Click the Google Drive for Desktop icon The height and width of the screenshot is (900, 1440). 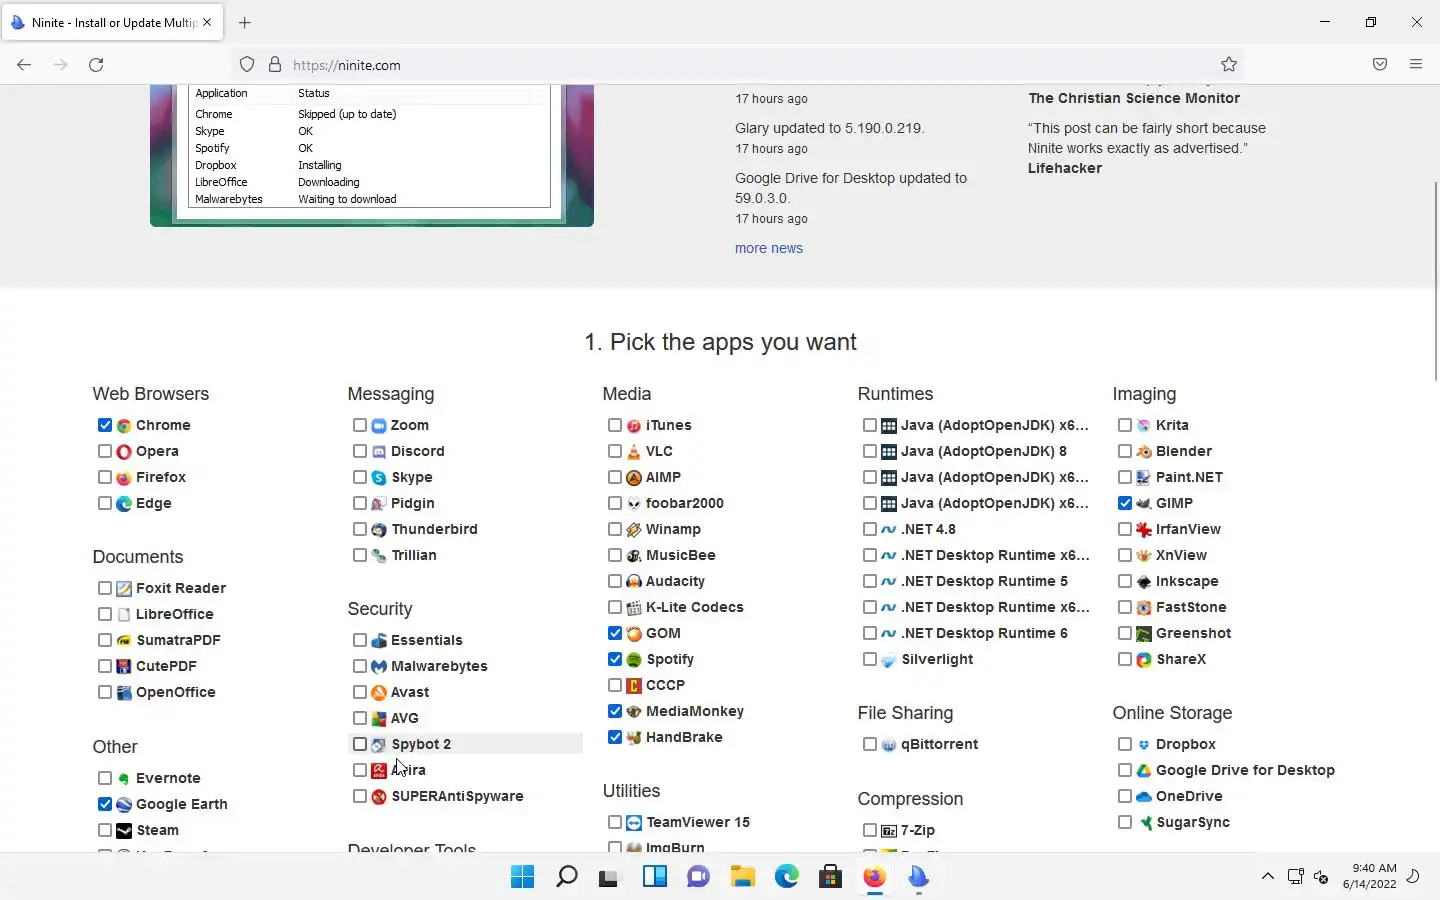point(1144,770)
